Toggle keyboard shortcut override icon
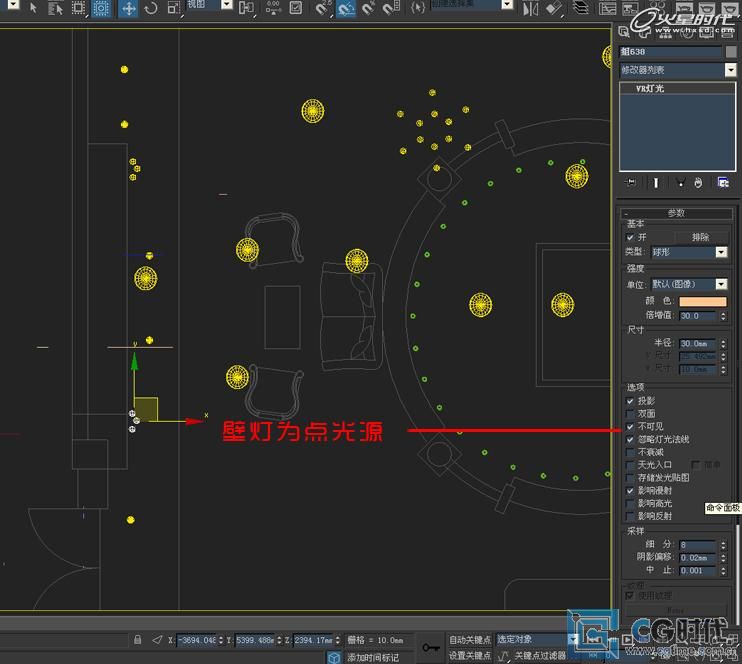 point(296,8)
